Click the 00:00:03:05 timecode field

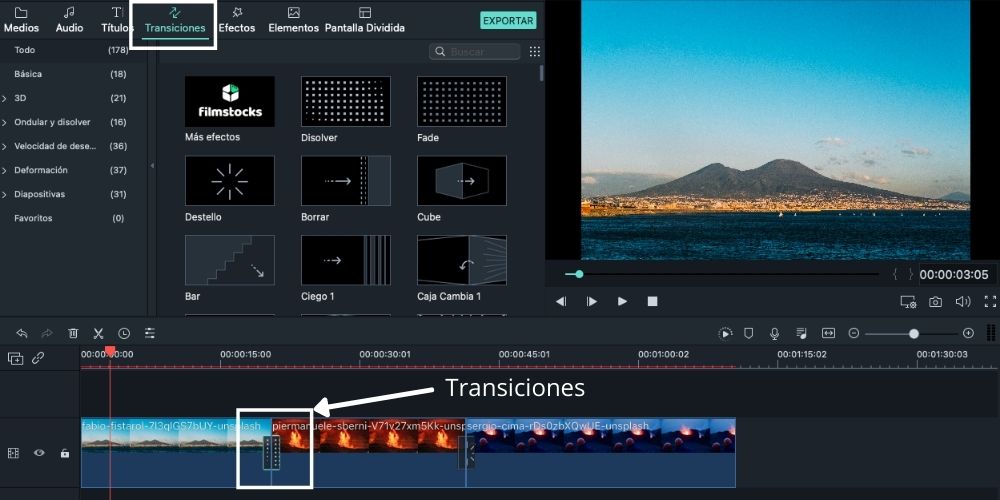(x=955, y=275)
